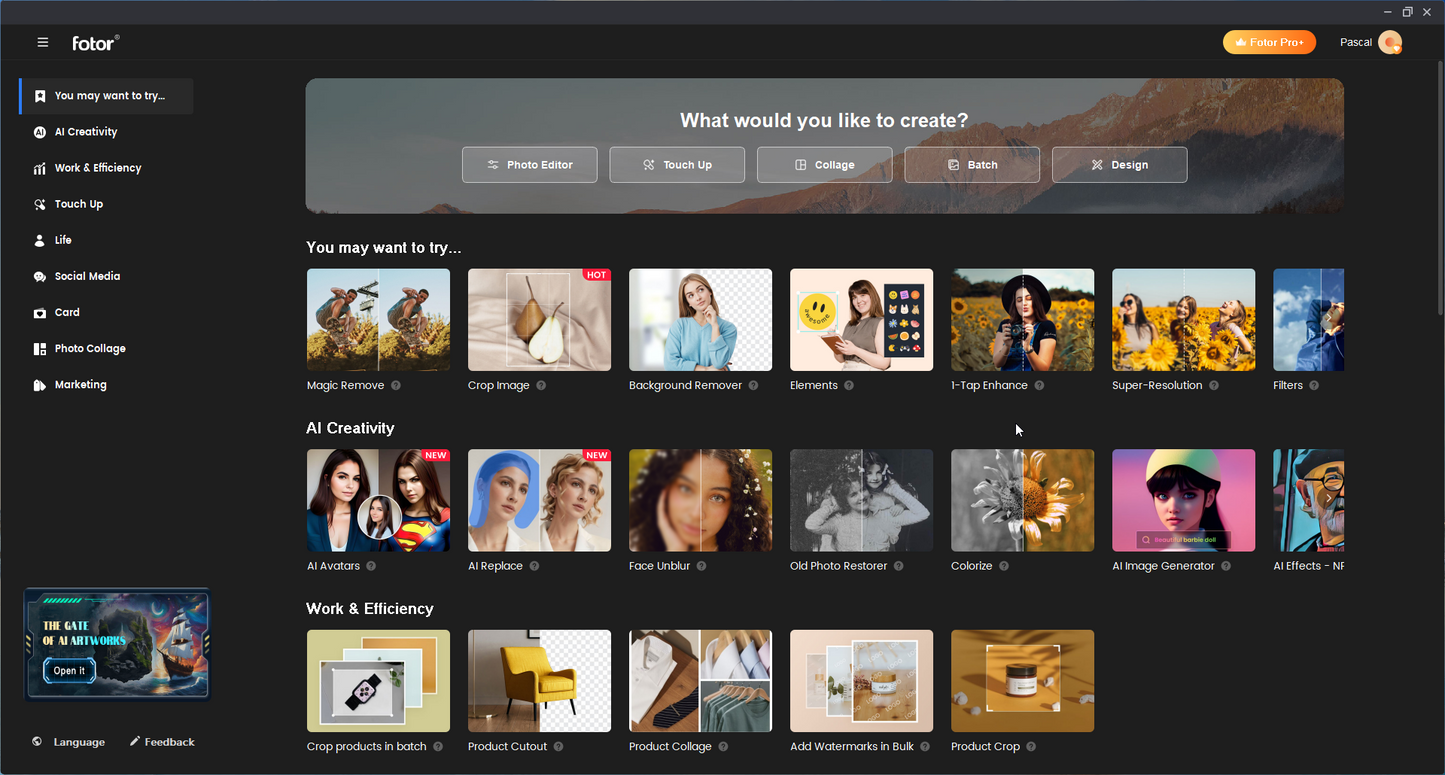The height and width of the screenshot is (775, 1445).
Task: Select AI Creativity in sidebar
Action: (x=86, y=132)
